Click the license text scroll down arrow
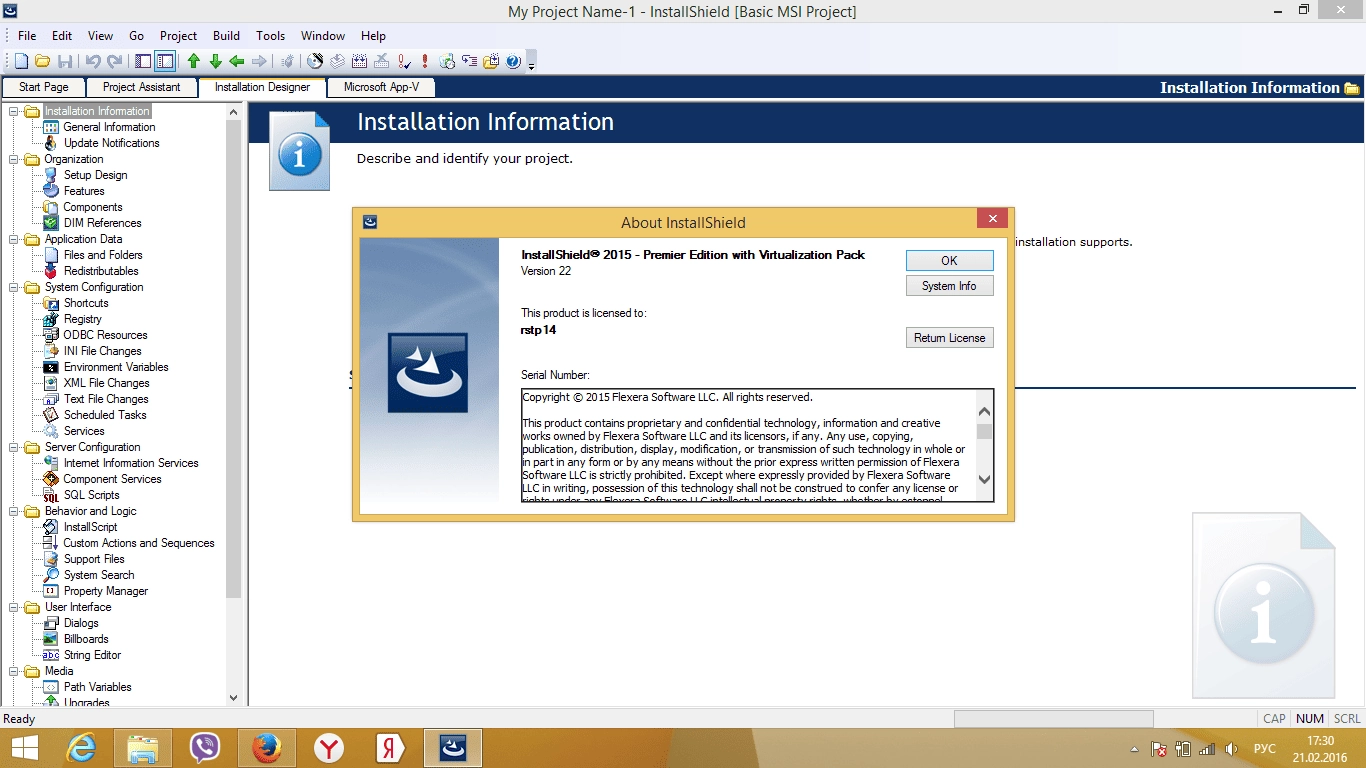The height and width of the screenshot is (768, 1366). [x=984, y=480]
